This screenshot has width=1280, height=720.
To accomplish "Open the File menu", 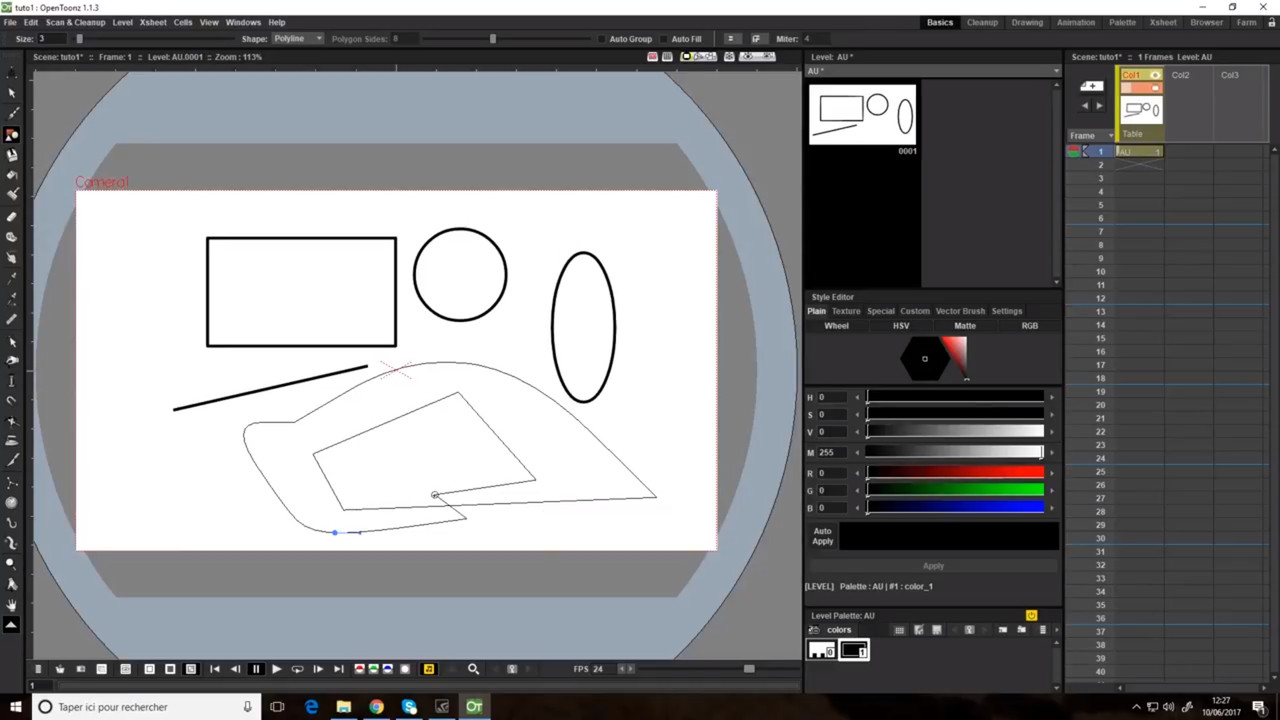I will 9,22.
